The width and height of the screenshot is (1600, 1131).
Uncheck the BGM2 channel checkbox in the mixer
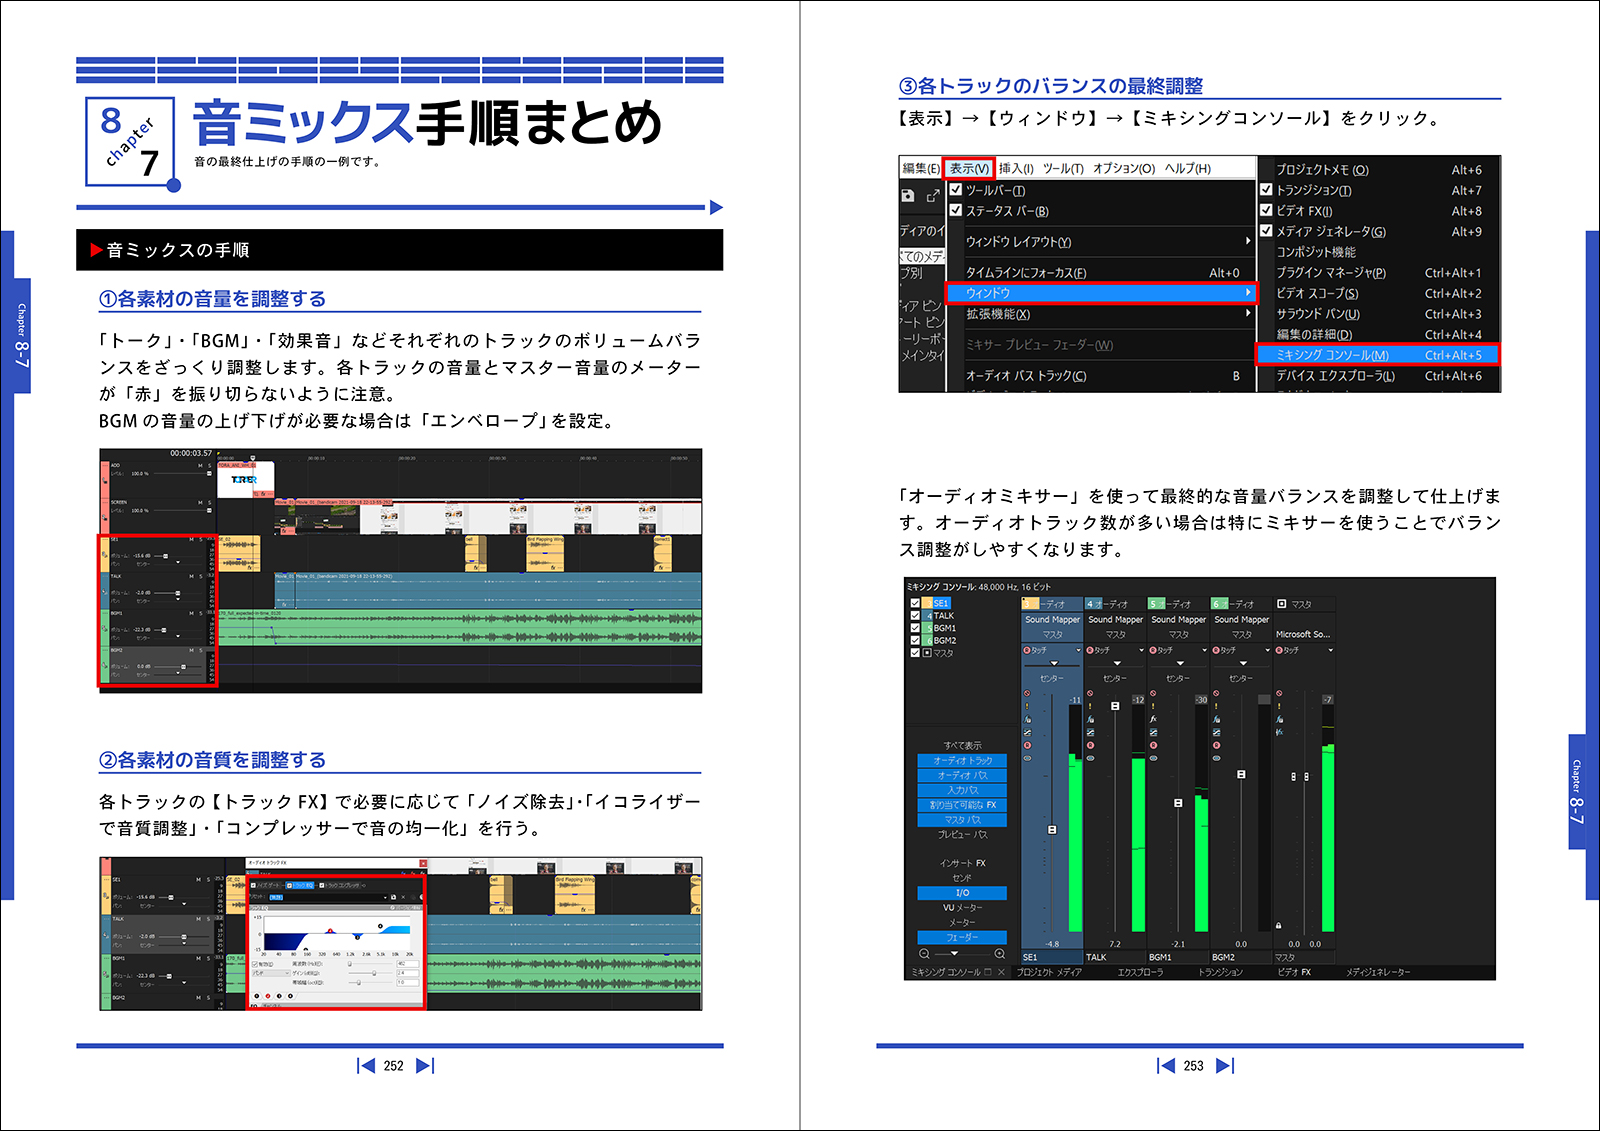[914, 641]
